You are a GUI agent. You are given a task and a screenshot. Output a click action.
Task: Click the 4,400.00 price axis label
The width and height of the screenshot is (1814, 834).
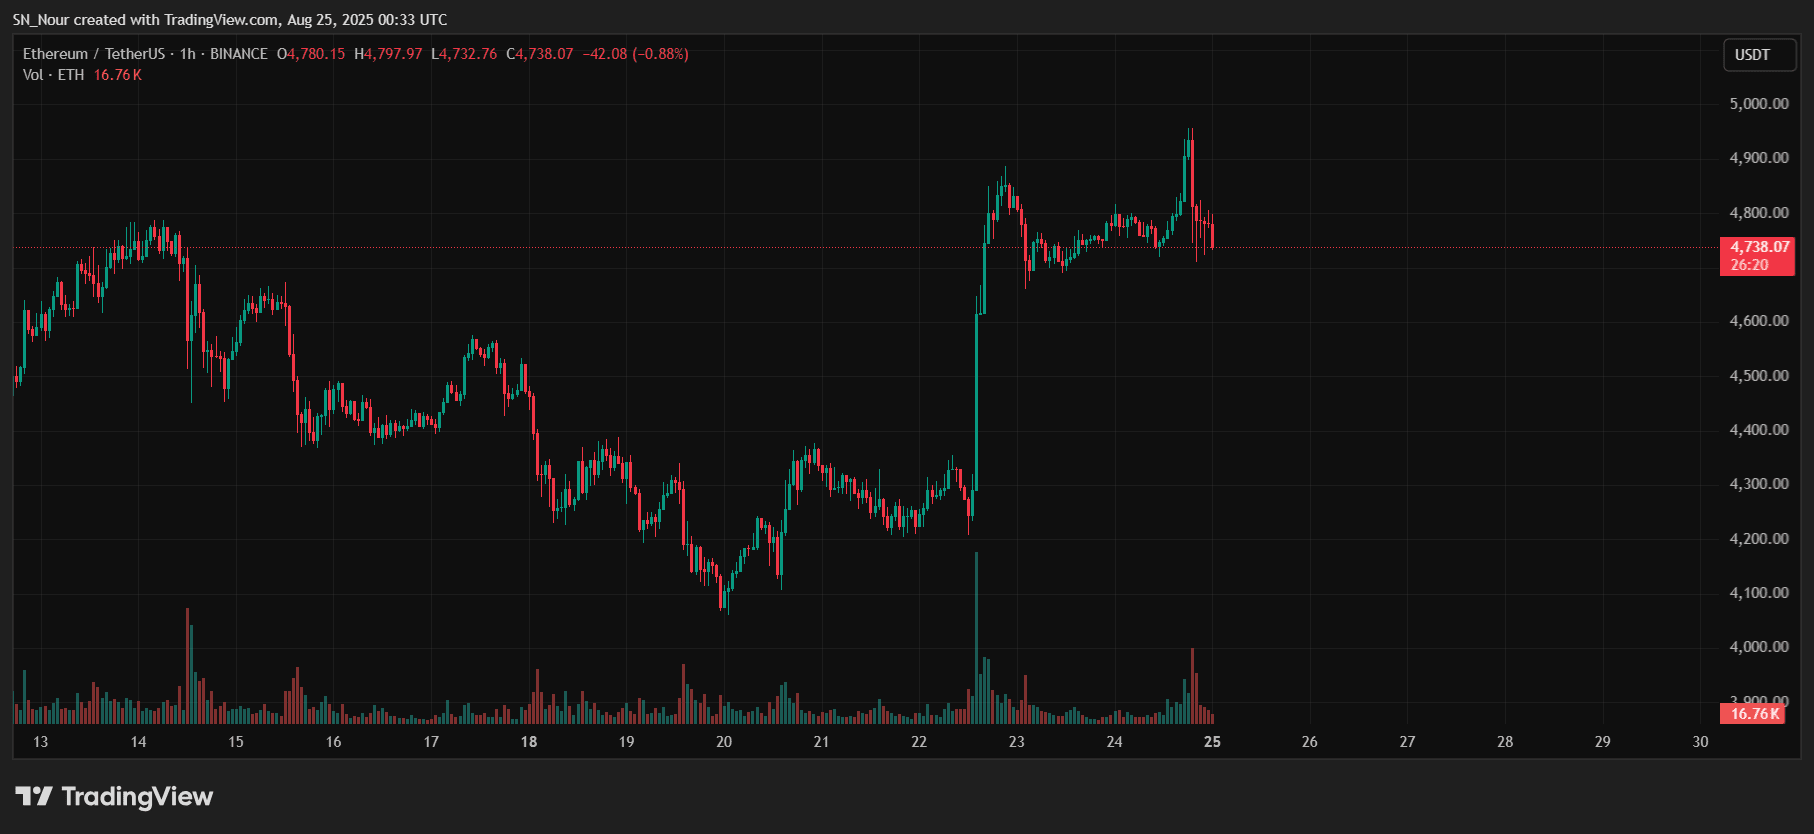coord(1759,430)
